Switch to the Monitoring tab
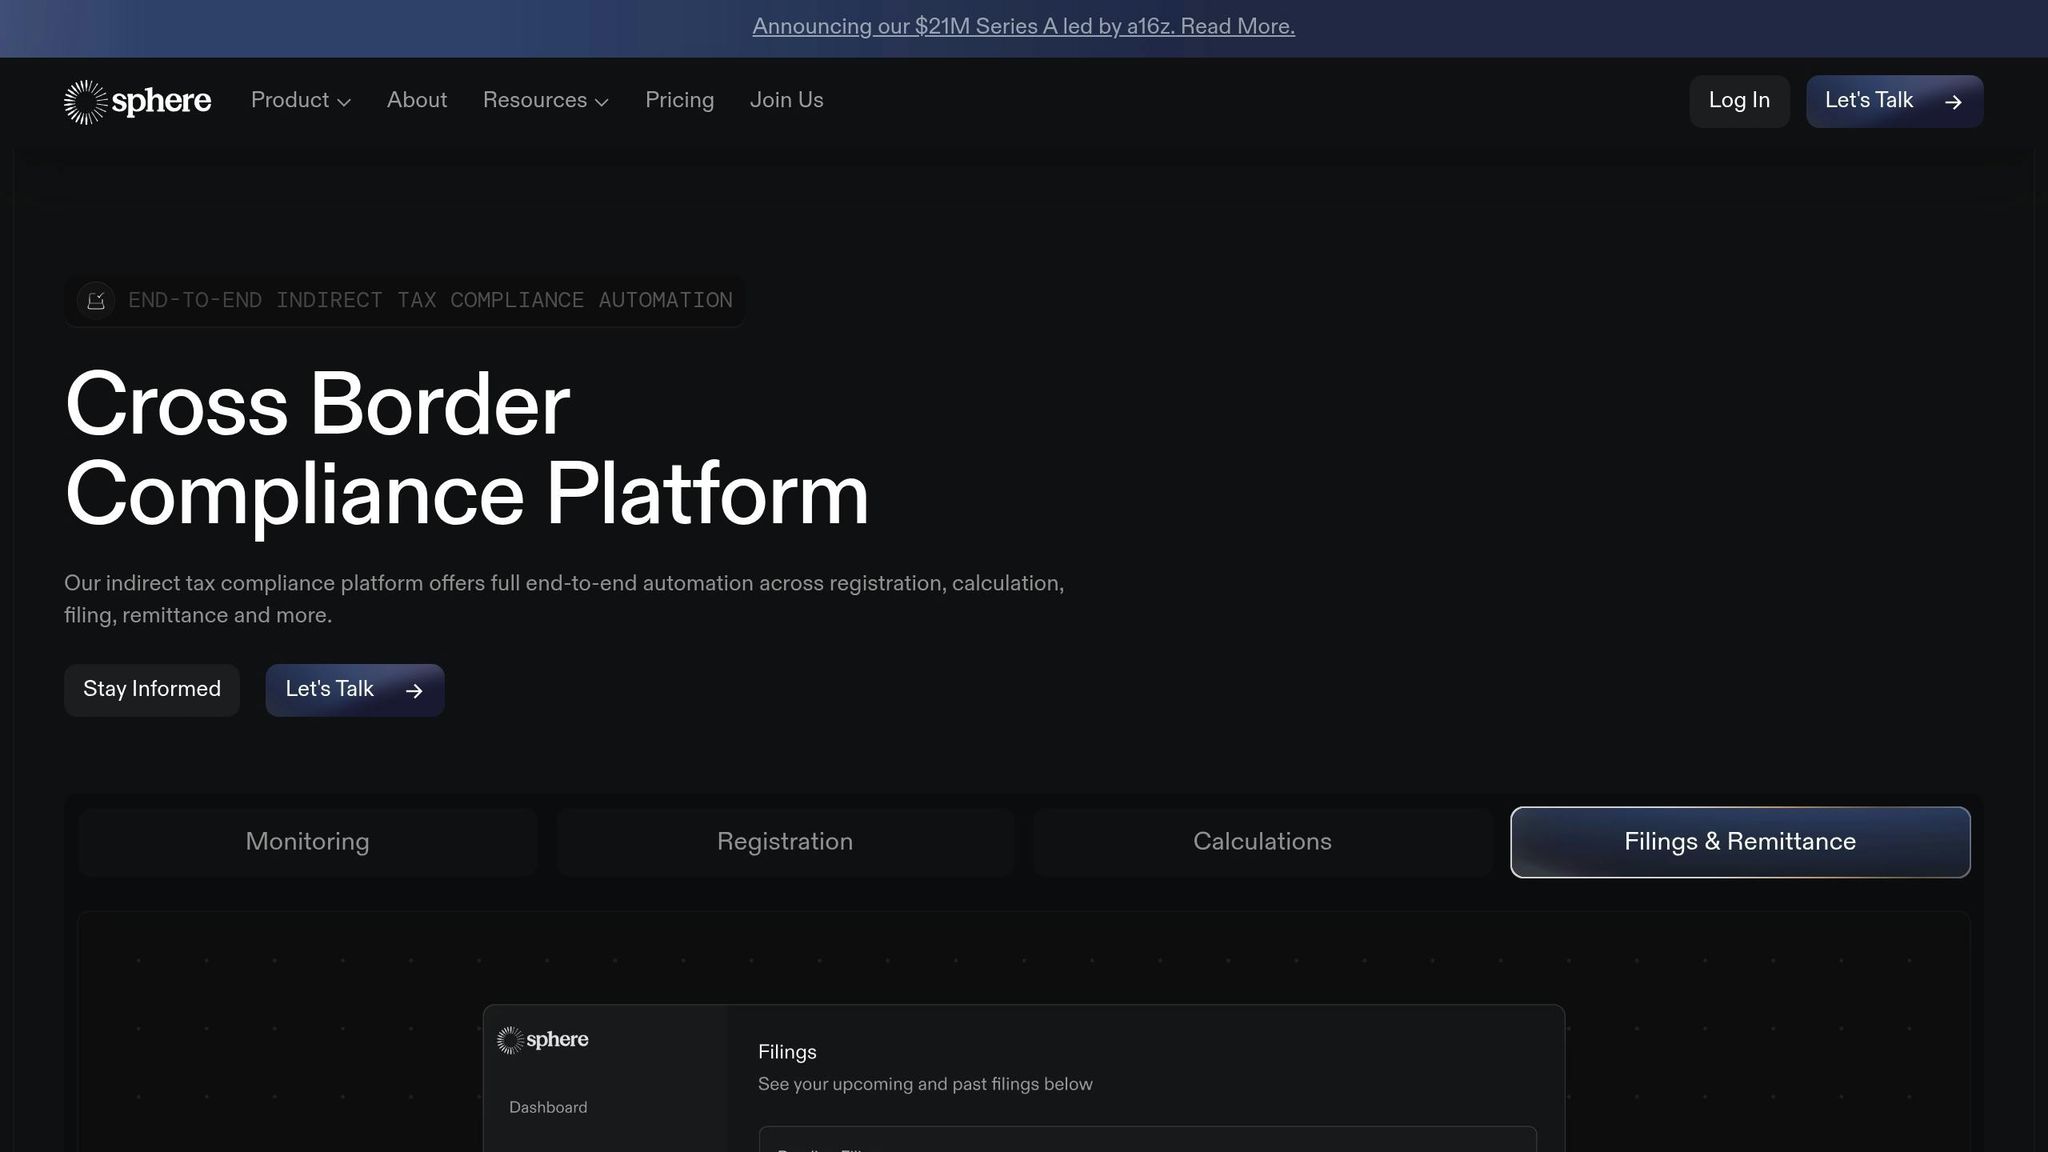This screenshot has height=1152, width=2048. point(307,842)
